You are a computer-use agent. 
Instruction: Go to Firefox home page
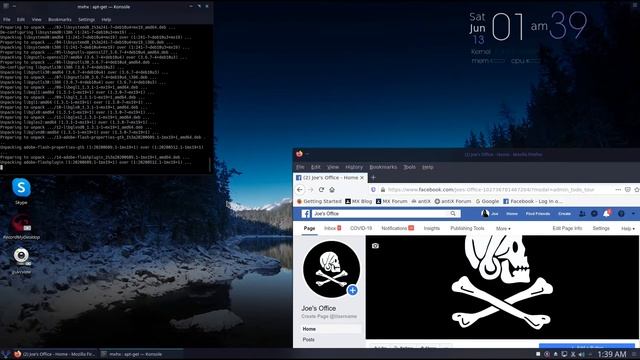332,189
